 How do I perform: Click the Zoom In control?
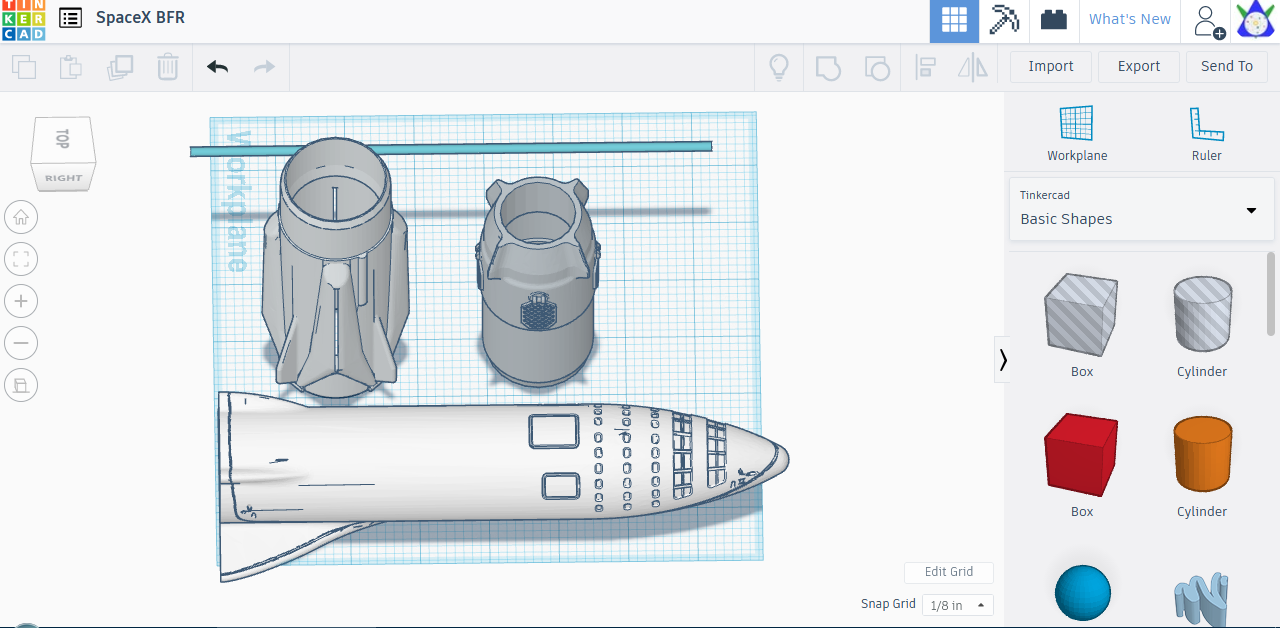pos(21,301)
